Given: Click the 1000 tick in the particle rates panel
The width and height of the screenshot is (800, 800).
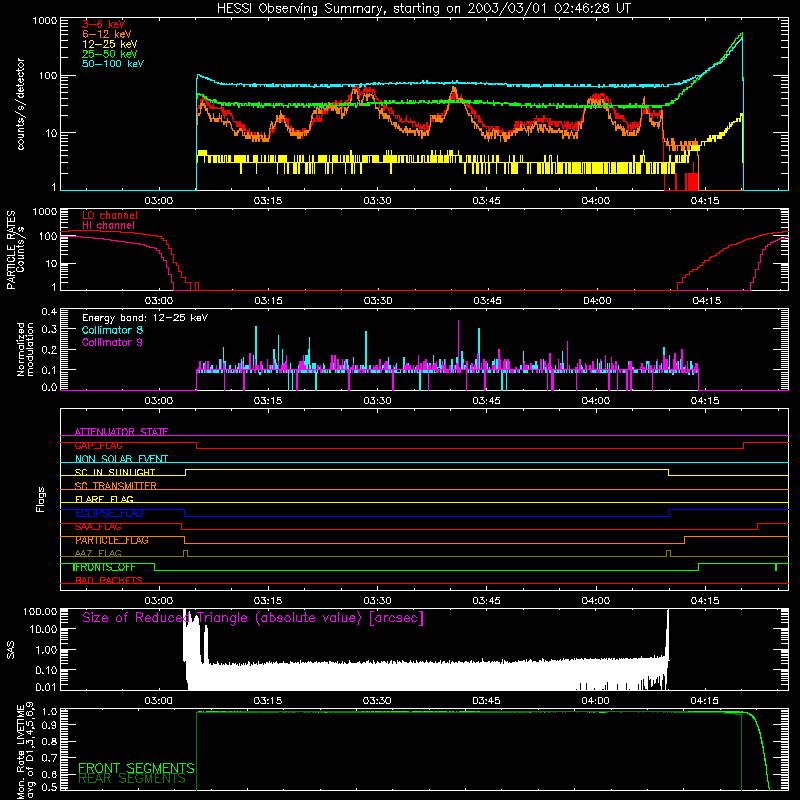Looking at the screenshot, I should (x=44, y=212).
